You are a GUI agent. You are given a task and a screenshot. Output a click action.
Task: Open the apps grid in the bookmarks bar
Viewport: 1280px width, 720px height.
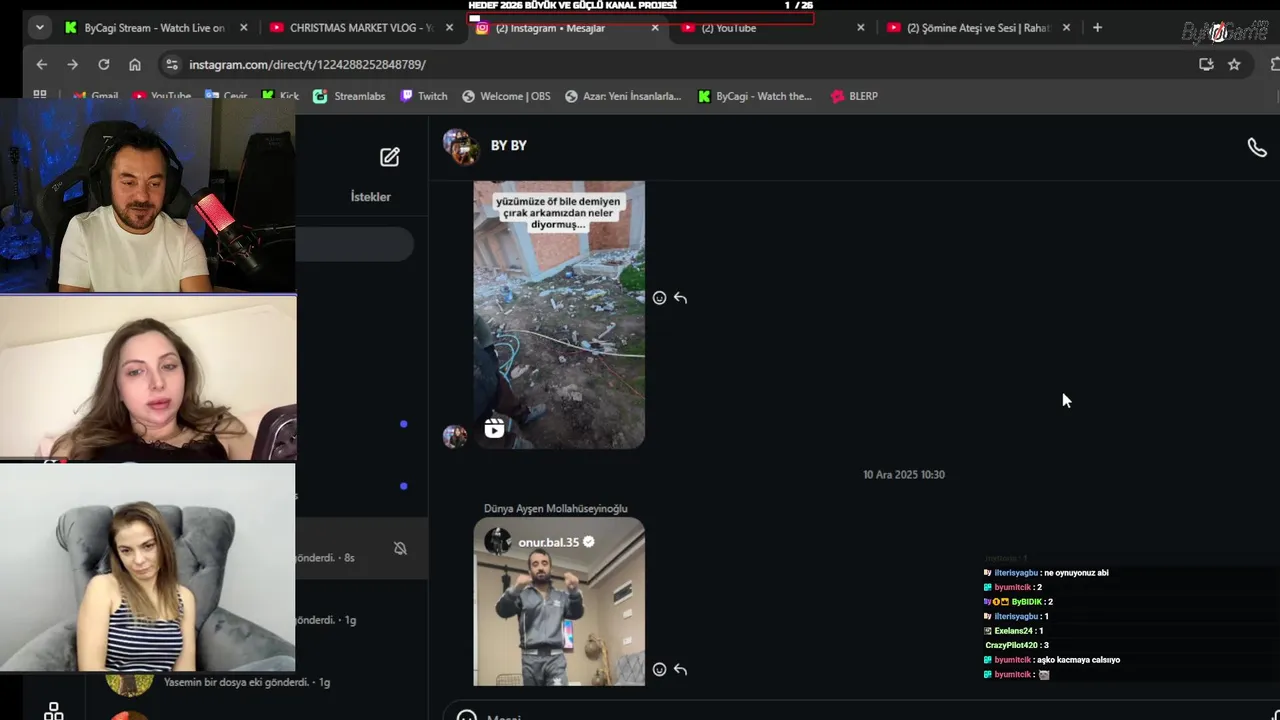(40, 95)
